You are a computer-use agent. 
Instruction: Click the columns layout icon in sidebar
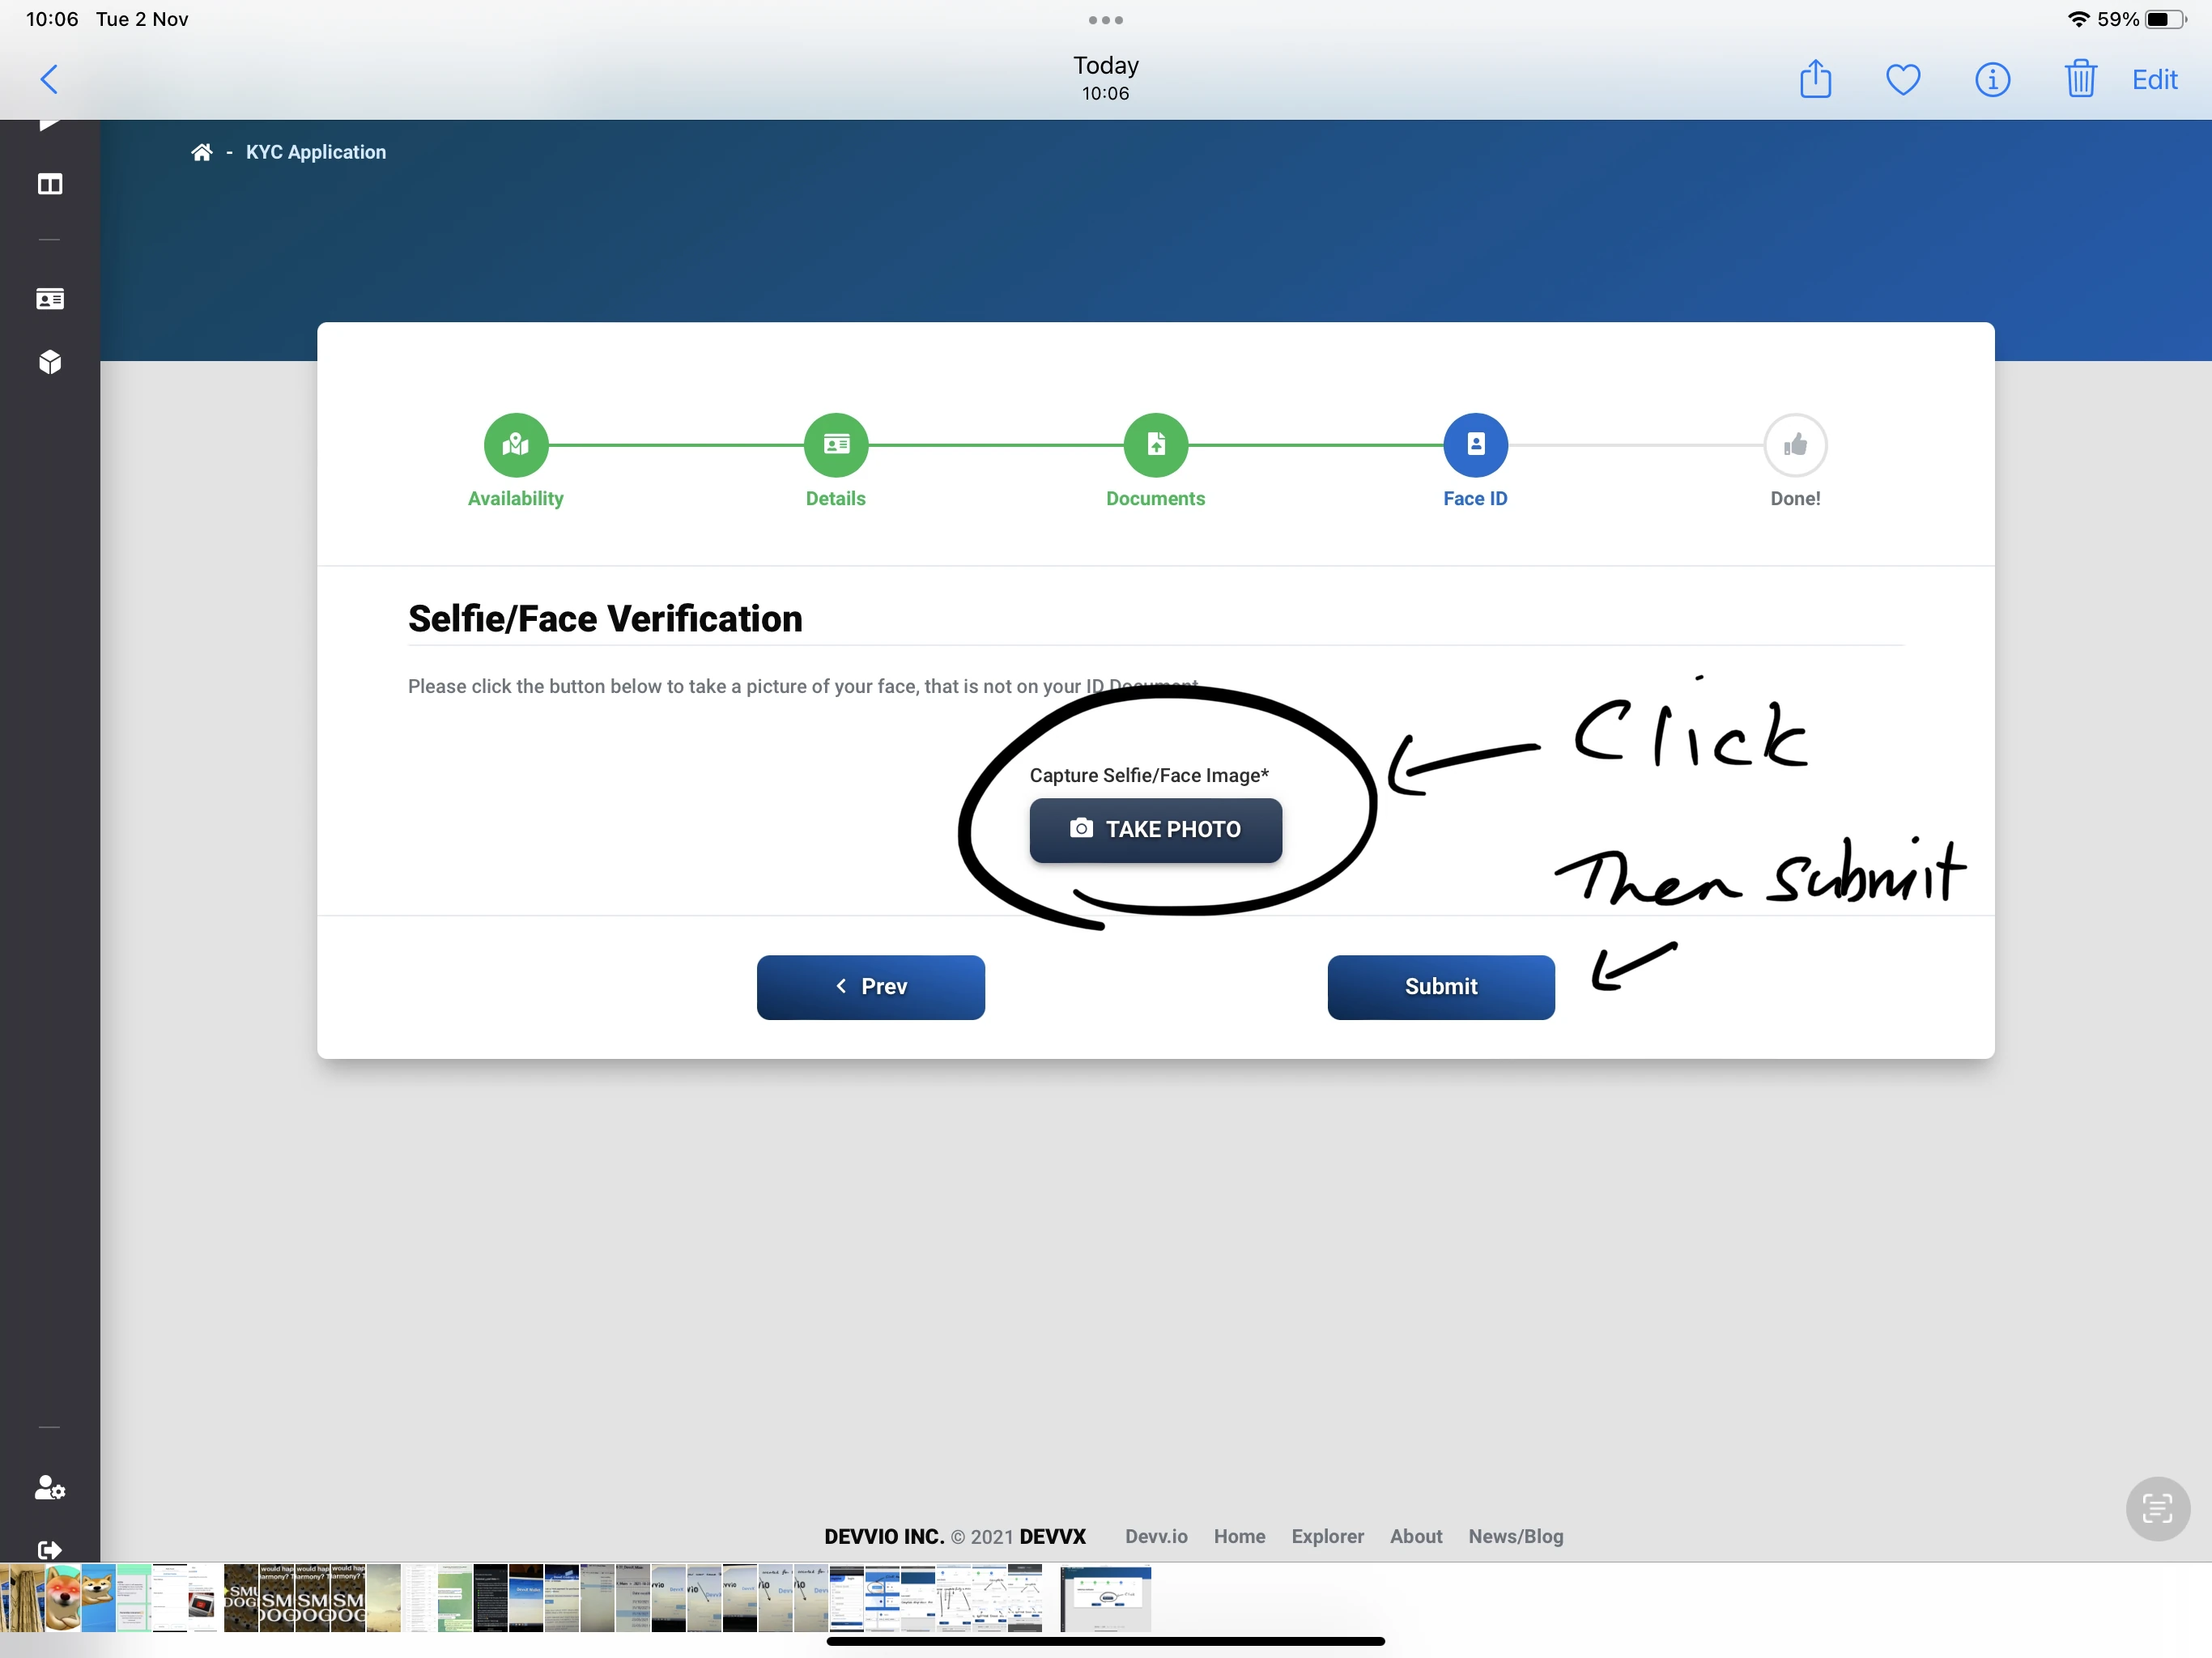pyautogui.click(x=49, y=184)
